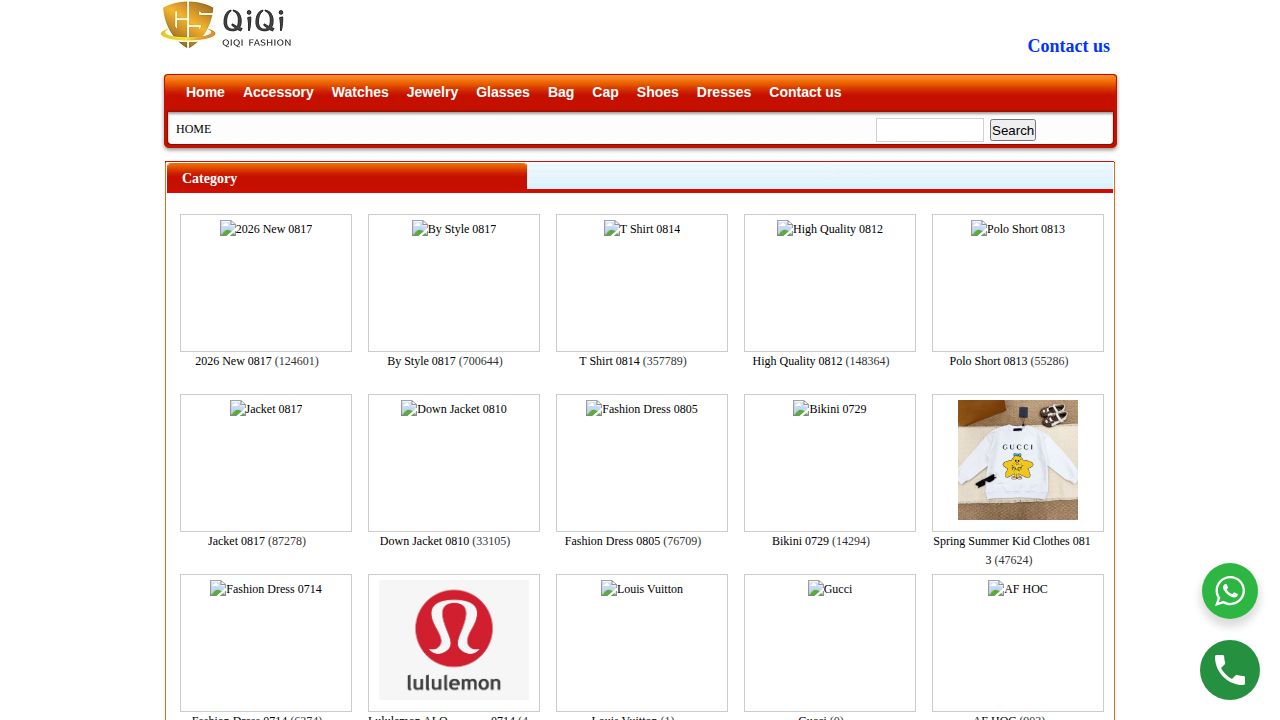Screen dimensions: 1280x720
Task: Select the Bag menu item
Action: click(x=561, y=92)
